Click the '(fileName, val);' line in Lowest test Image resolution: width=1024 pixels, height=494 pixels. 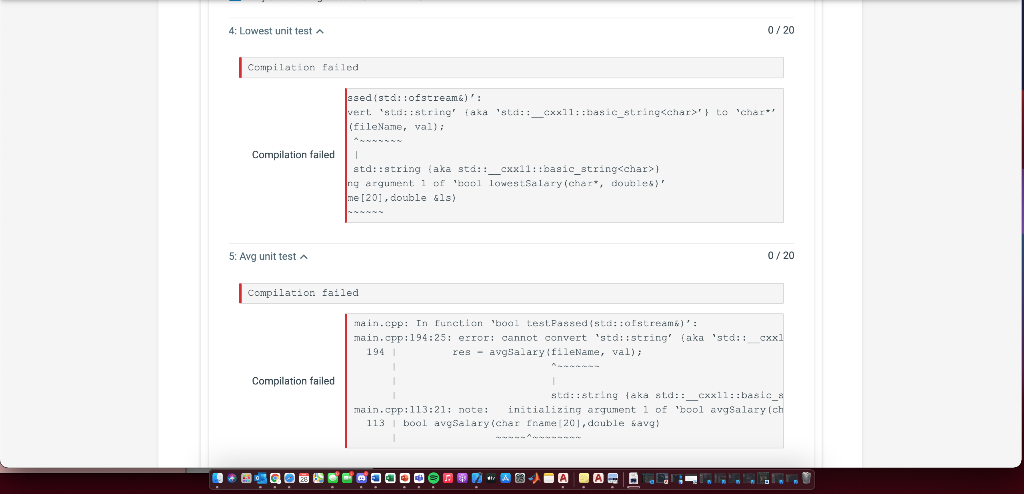pos(396,127)
